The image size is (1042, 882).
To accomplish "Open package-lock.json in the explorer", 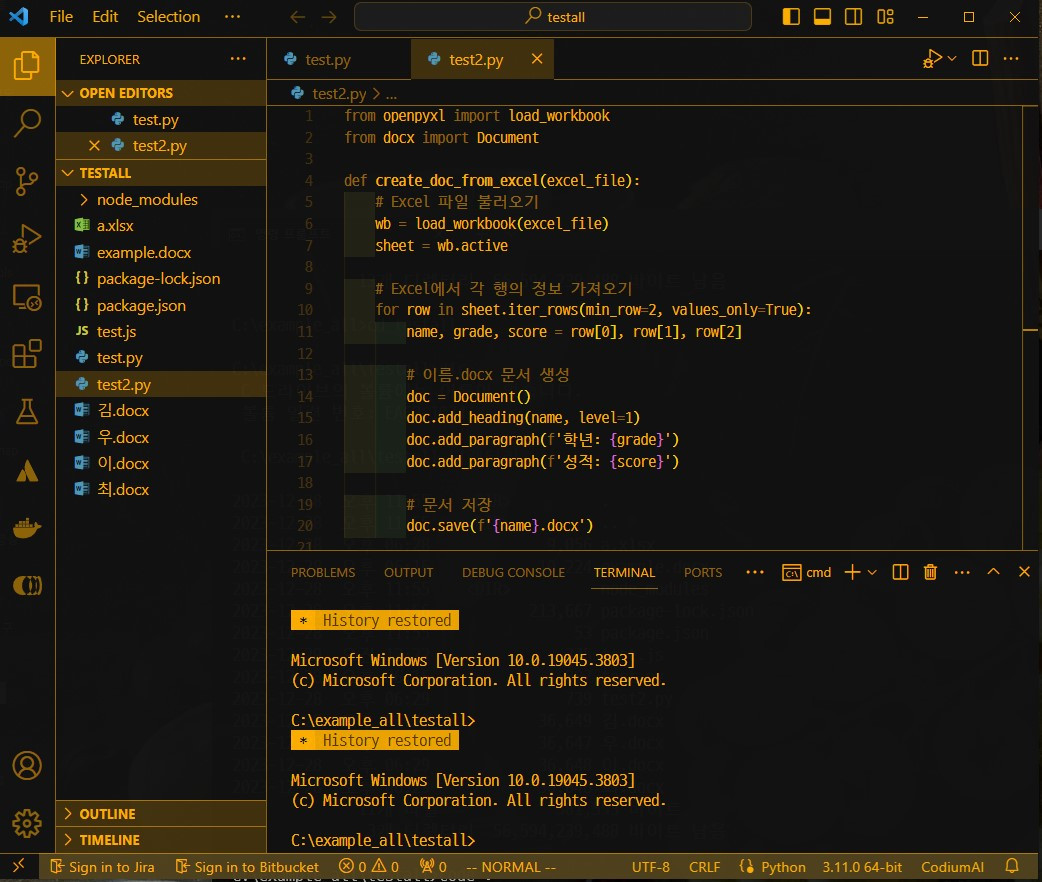I will (161, 278).
